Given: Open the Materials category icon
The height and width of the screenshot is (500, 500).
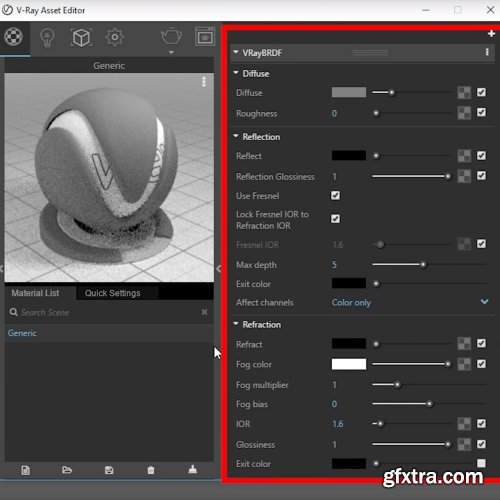Looking at the screenshot, I should (13, 36).
